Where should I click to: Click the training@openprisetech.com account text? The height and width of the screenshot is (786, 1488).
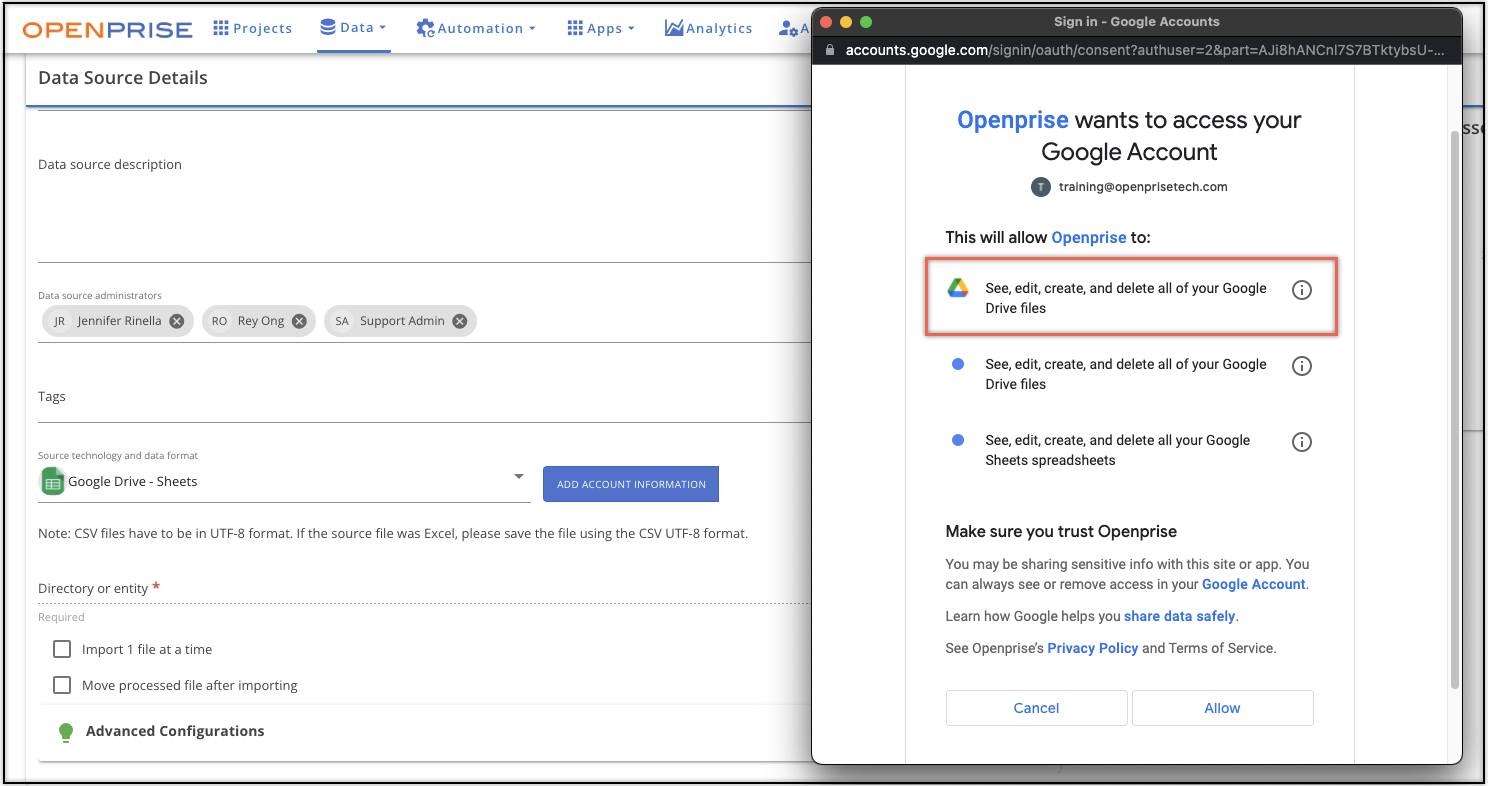pyautogui.click(x=1143, y=187)
